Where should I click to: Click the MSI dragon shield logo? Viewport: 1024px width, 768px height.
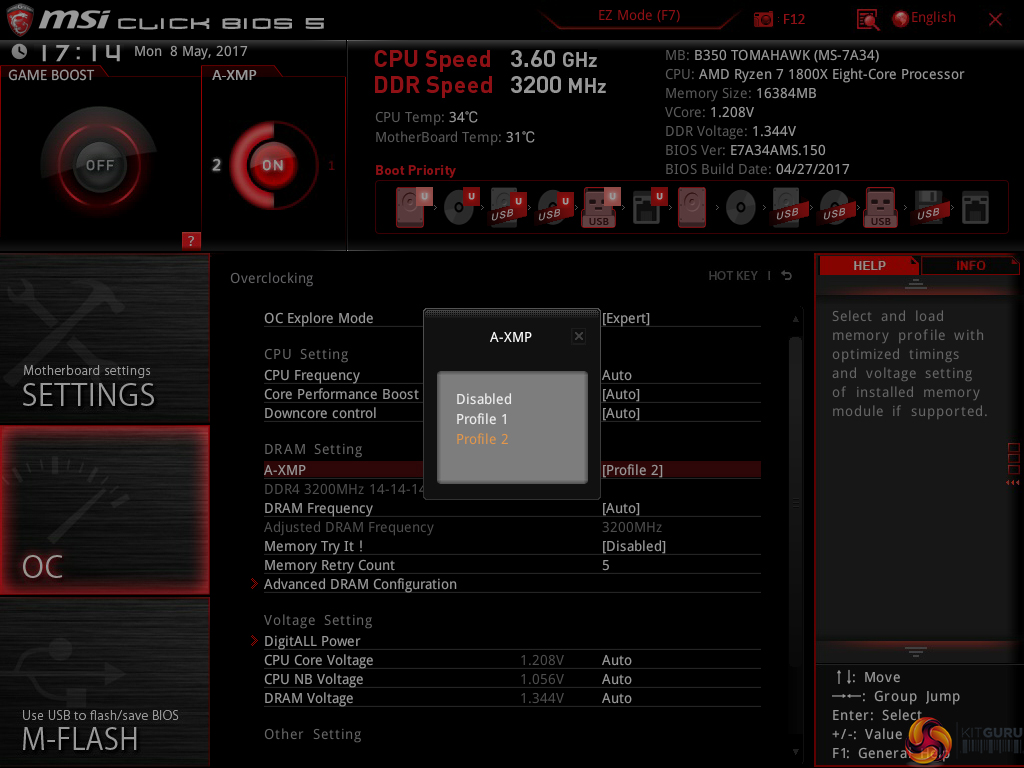[19, 20]
